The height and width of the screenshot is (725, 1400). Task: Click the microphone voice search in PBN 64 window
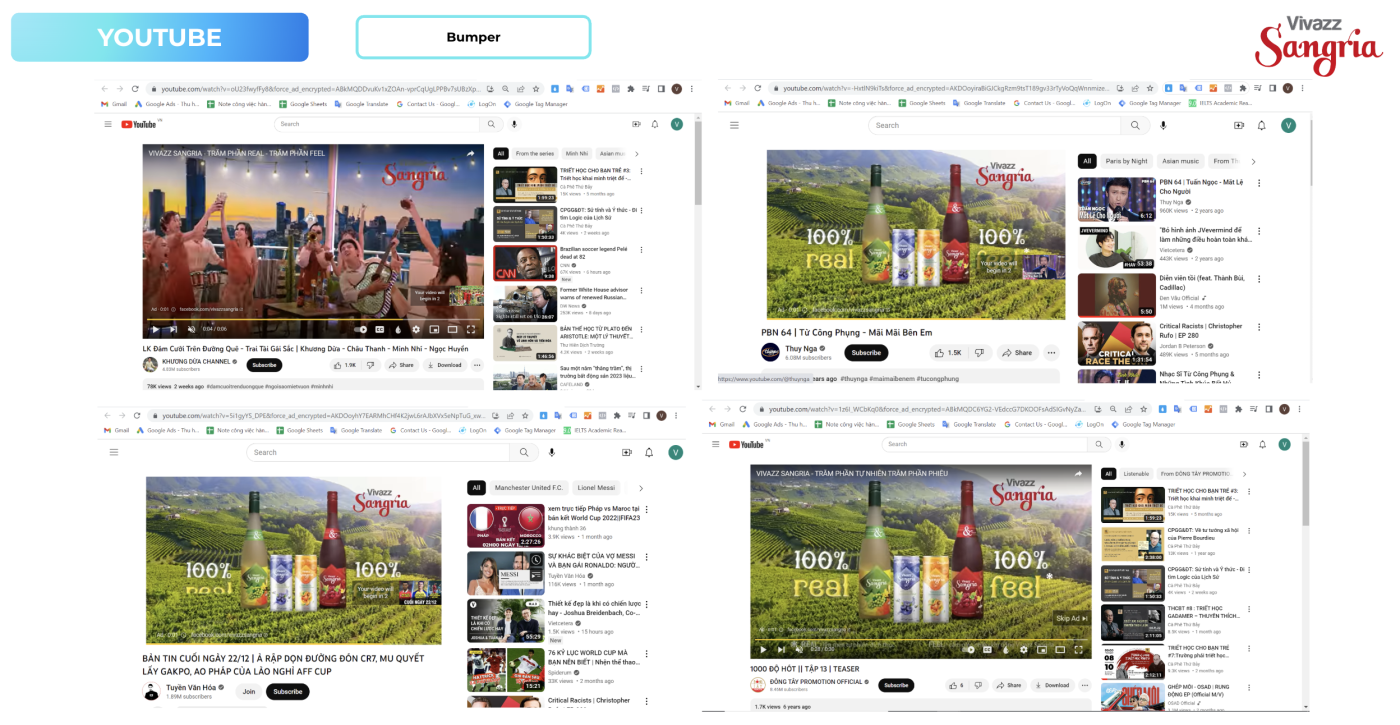coord(1162,125)
